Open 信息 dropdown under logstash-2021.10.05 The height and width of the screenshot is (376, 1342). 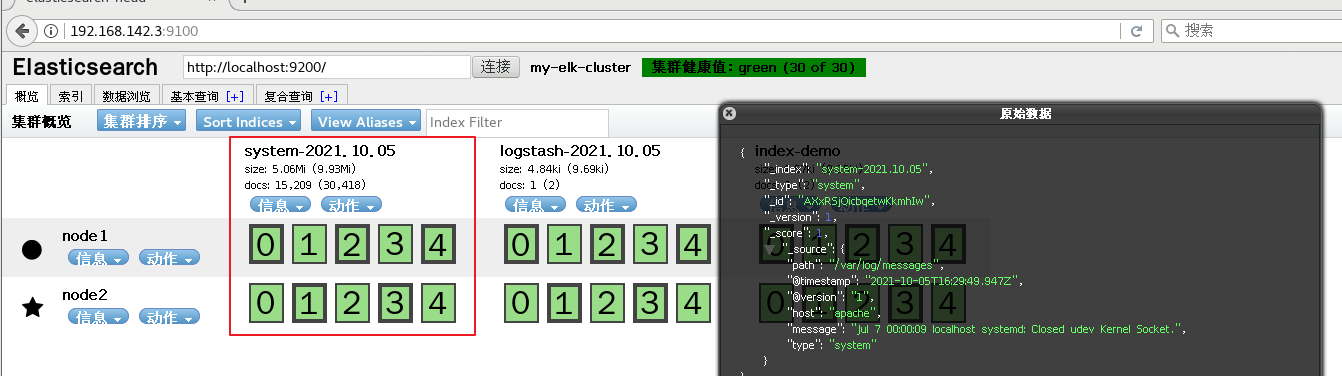click(x=536, y=206)
